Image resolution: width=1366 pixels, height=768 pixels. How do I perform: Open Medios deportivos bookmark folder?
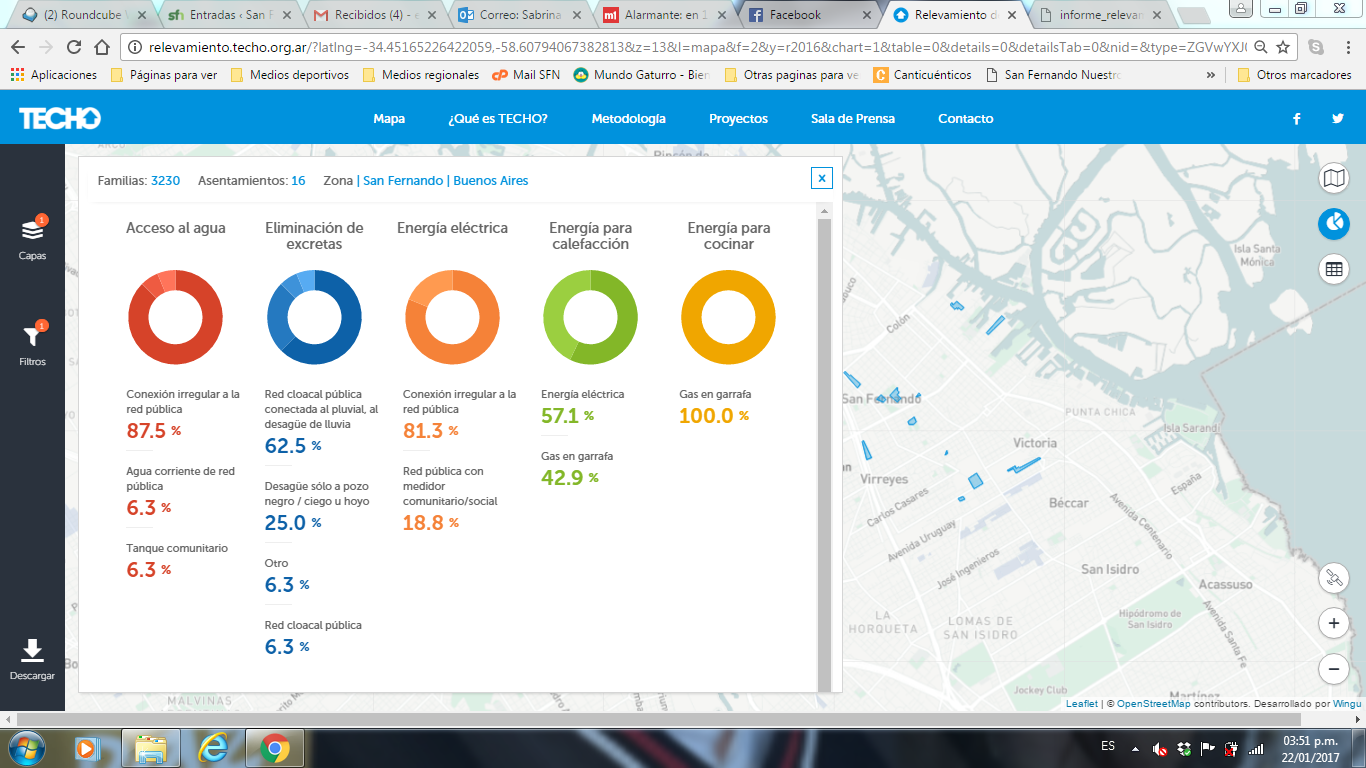coord(290,75)
